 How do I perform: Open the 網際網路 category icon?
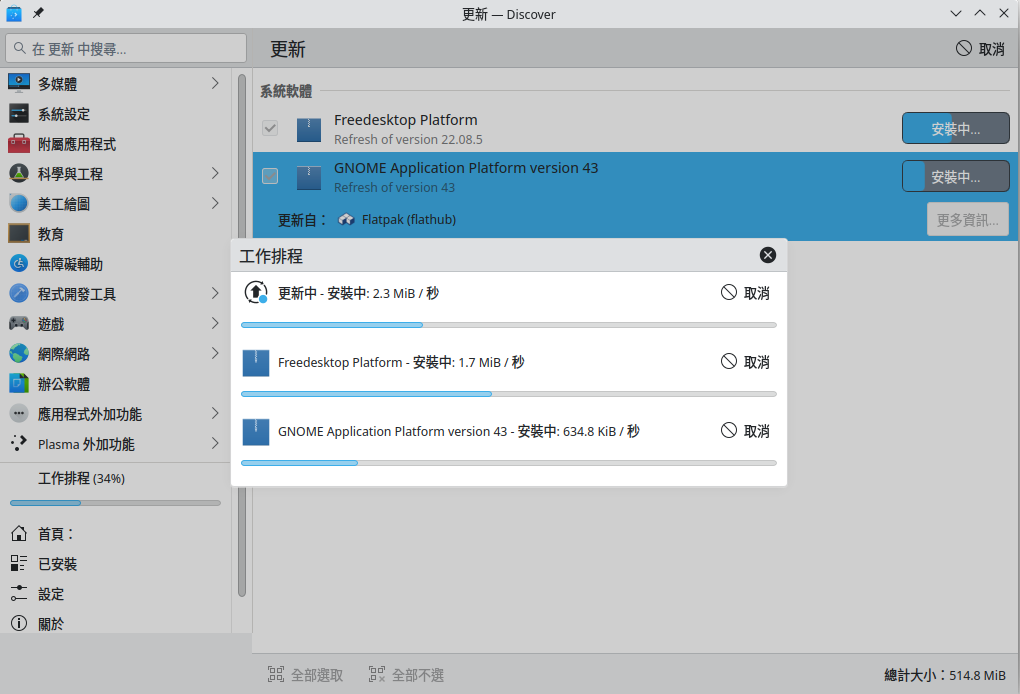pyautogui.click(x=19, y=353)
